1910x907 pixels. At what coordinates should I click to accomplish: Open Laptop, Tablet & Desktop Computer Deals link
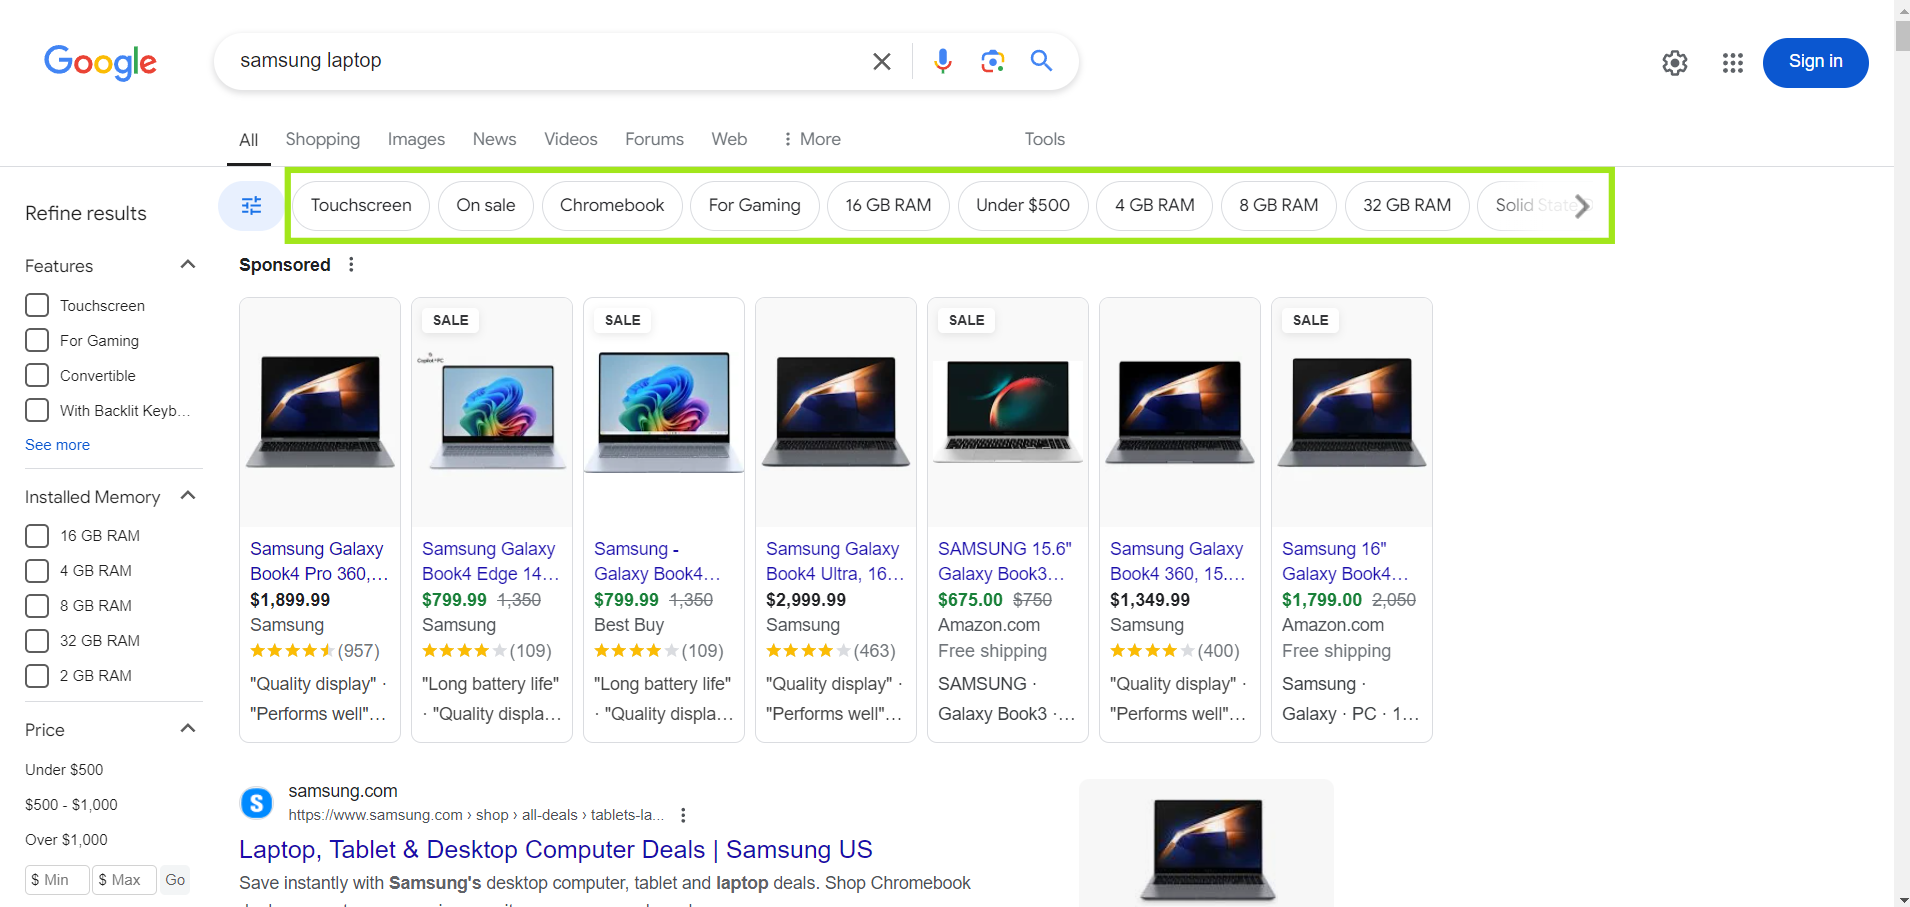click(x=556, y=849)
